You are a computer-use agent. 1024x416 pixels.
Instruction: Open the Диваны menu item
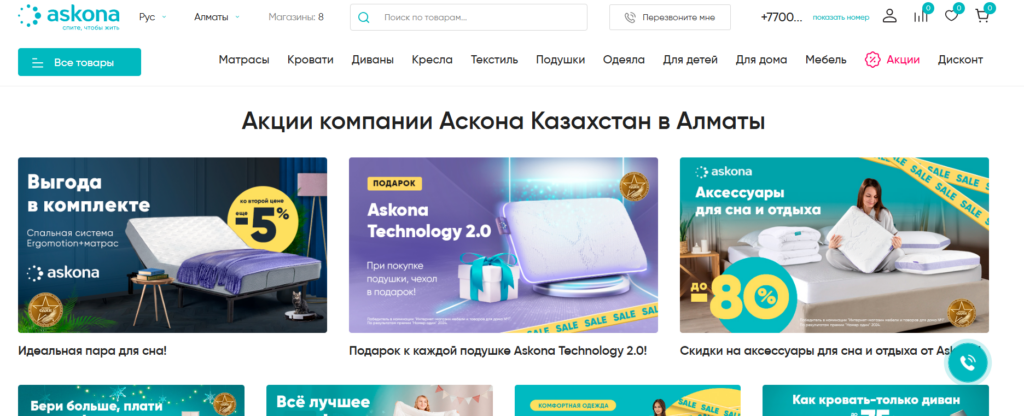(372, 60)
